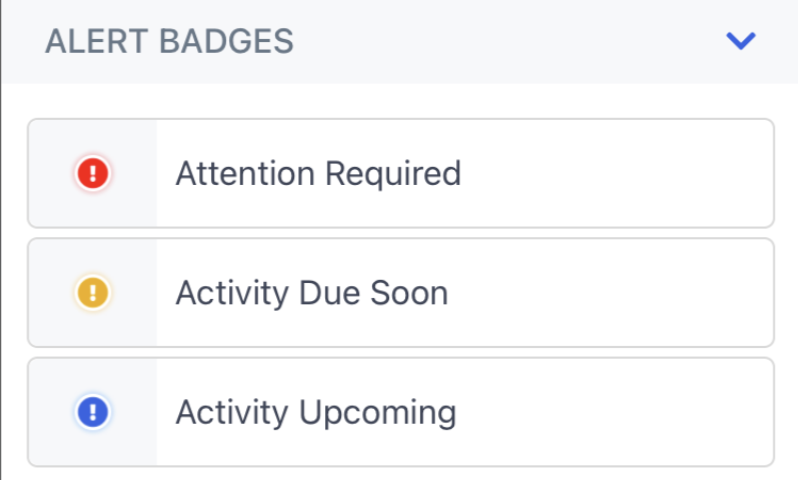Click the yellow Activity Due Soon icon

click(x=93, y=292)
